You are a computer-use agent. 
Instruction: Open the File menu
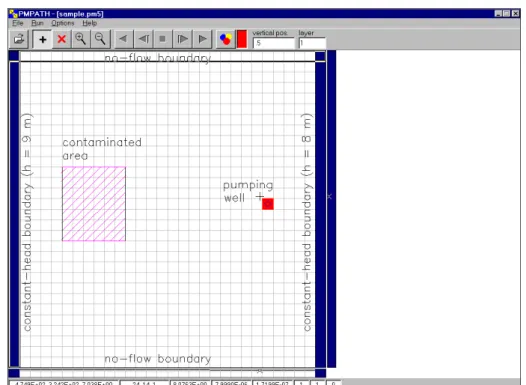coord(18,23)
